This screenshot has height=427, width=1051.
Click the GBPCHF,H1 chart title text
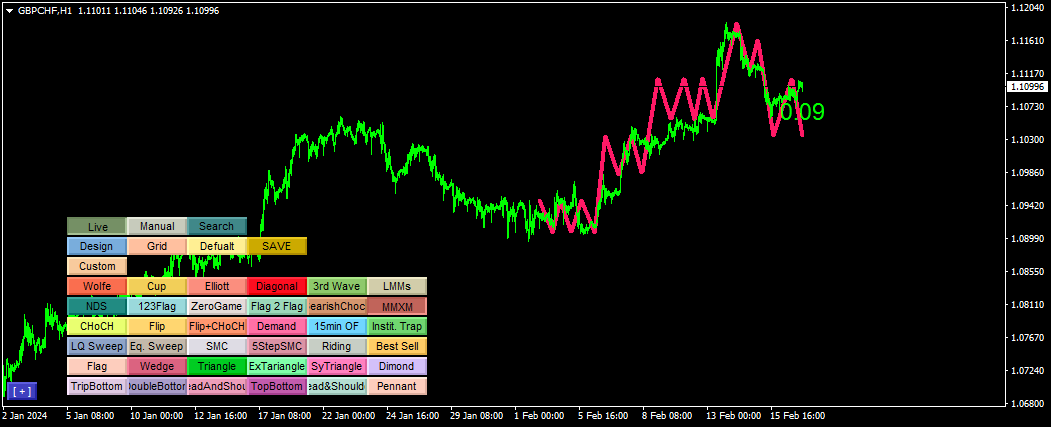tap(46, 11)
